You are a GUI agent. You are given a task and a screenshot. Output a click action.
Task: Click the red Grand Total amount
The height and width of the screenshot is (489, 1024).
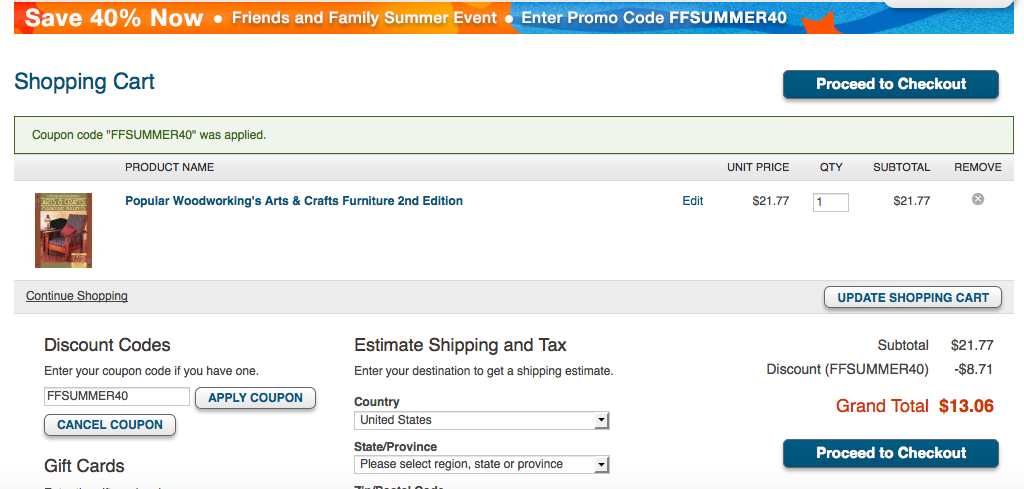(x=966, y=406)
